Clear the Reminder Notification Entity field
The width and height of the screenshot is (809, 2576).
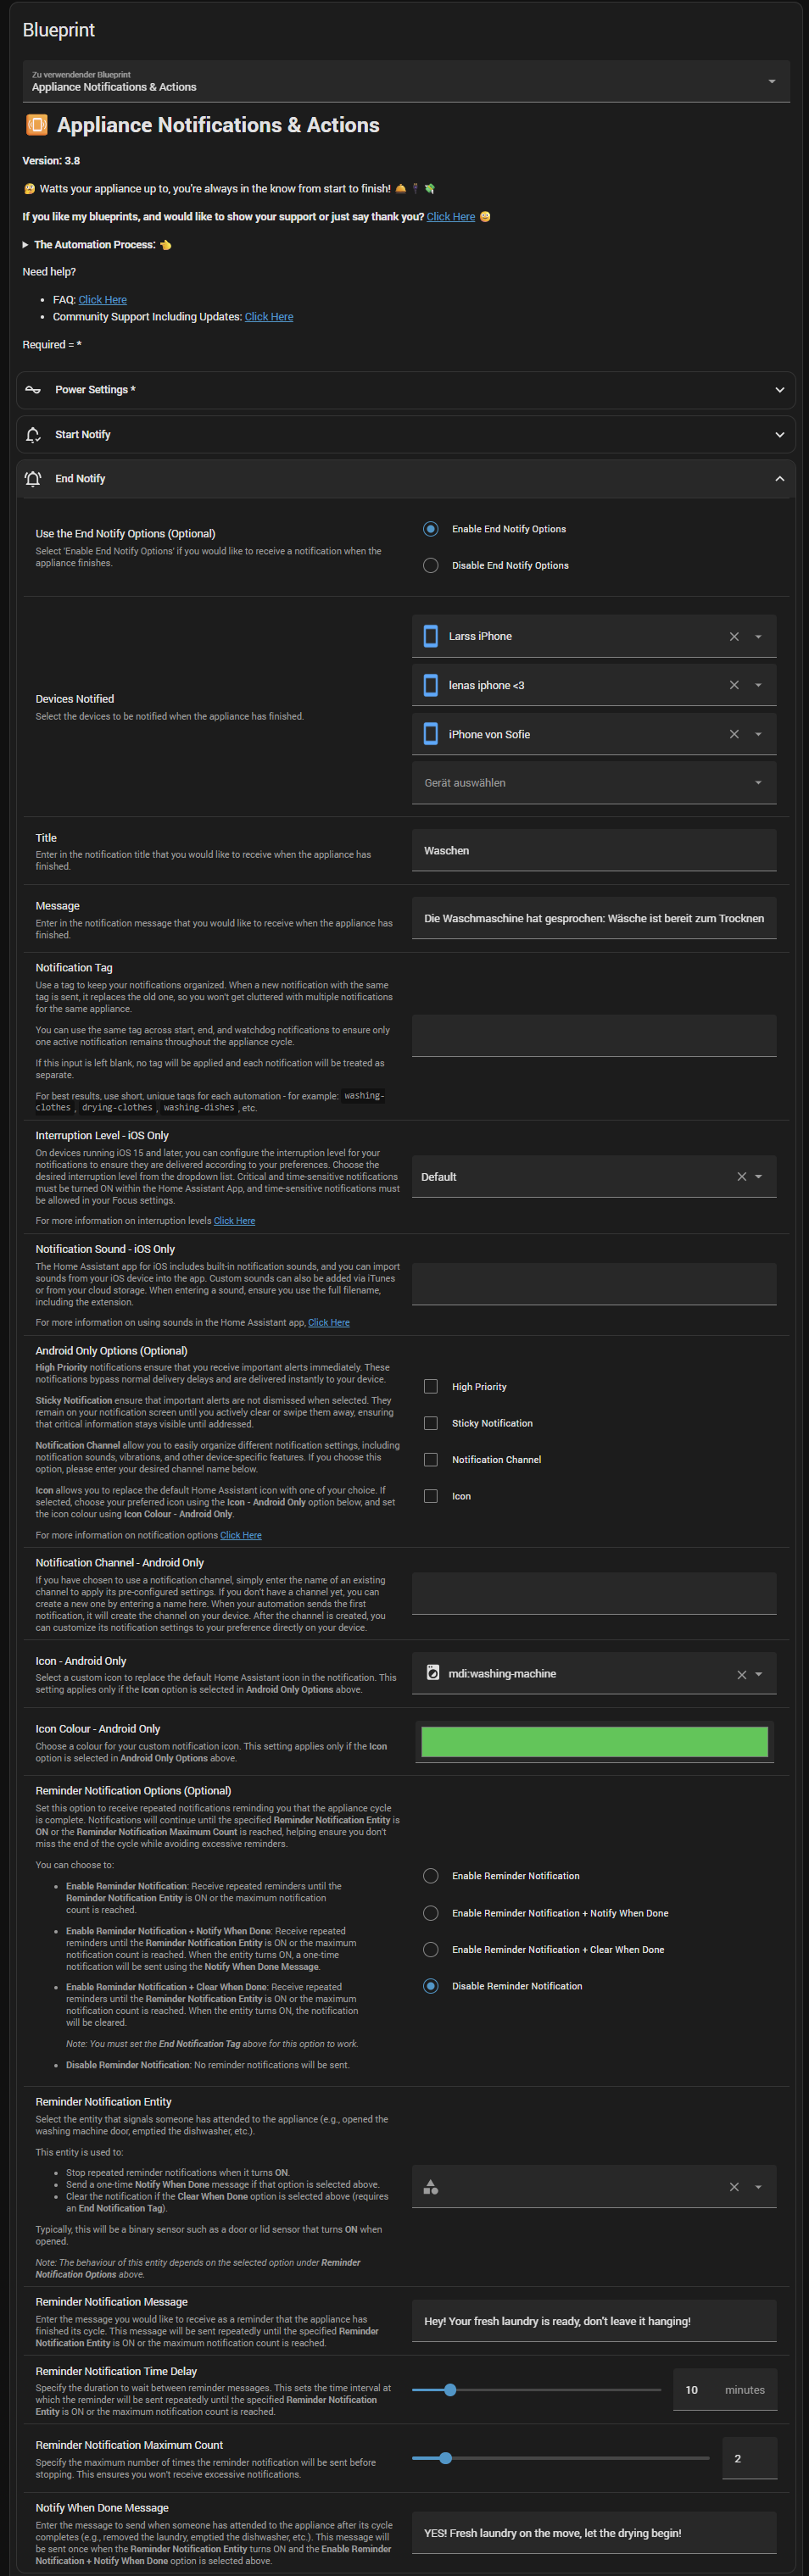pyautogui.click(x=733, y=2187)
